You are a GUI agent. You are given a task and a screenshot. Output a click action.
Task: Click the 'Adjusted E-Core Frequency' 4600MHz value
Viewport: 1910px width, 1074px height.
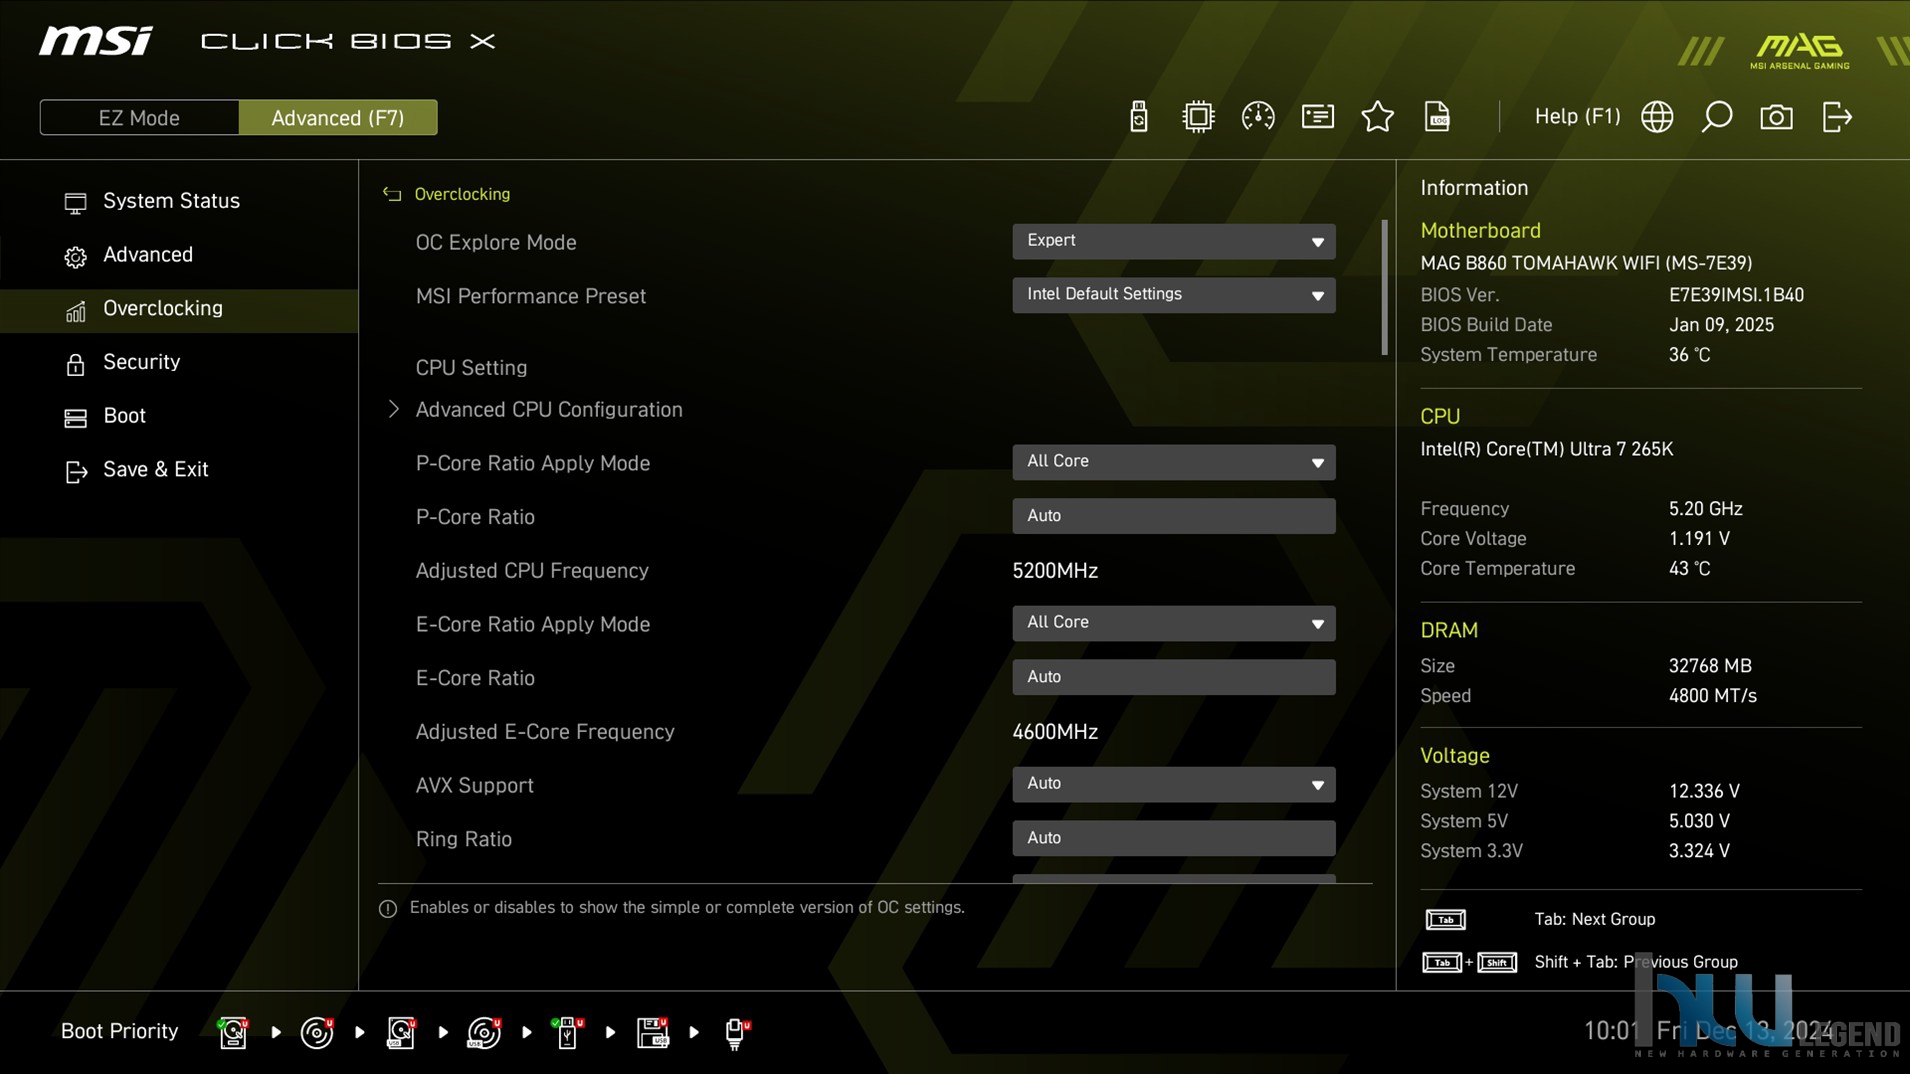(x=1055, y=732)
